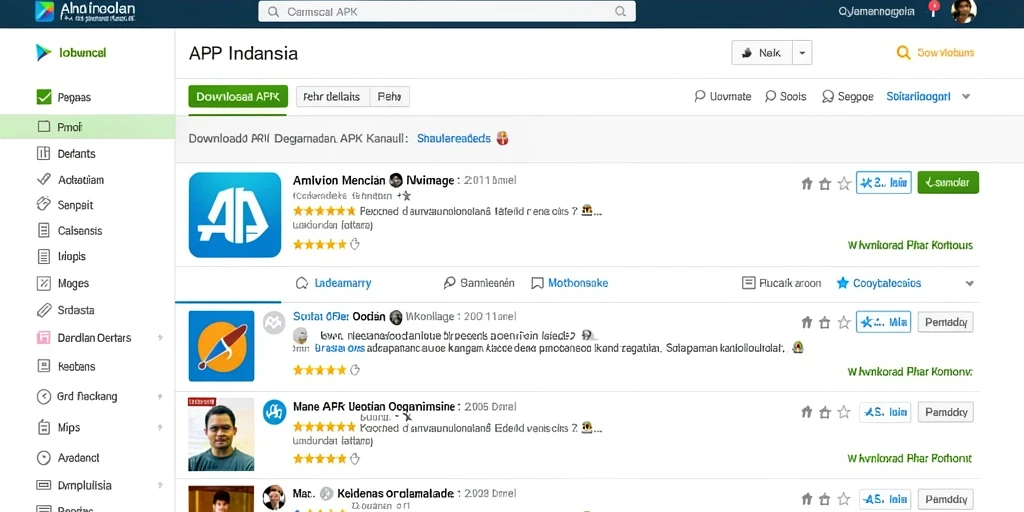Open the Nelk dropdown arrow
1024x512 pixels.
(x=802, y=53)
